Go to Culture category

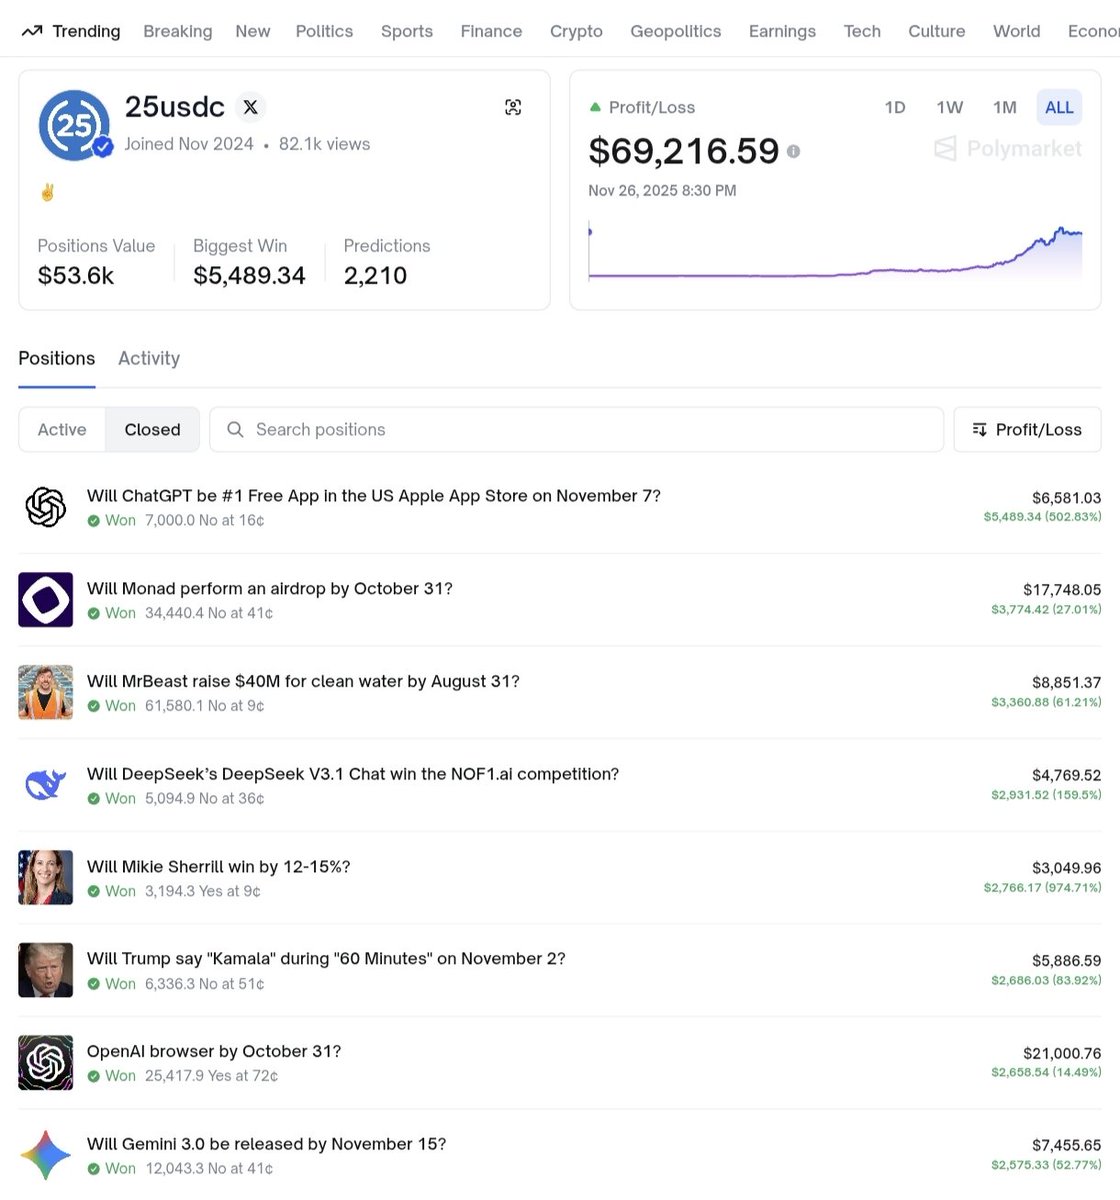click(937, 31)
